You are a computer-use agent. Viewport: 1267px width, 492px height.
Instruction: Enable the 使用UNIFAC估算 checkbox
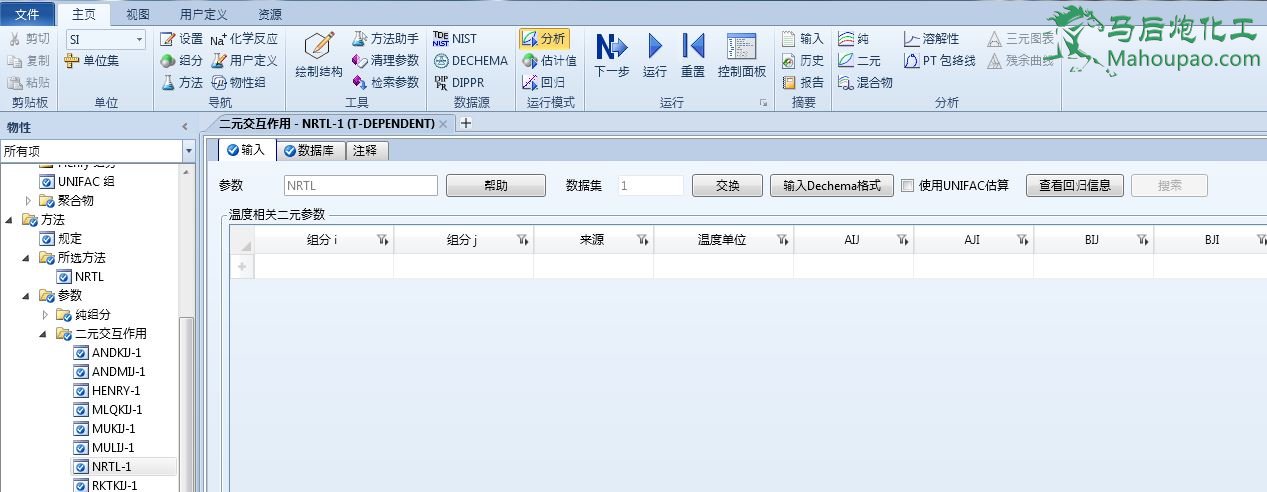pyautogui.click(x=907, y=185)
